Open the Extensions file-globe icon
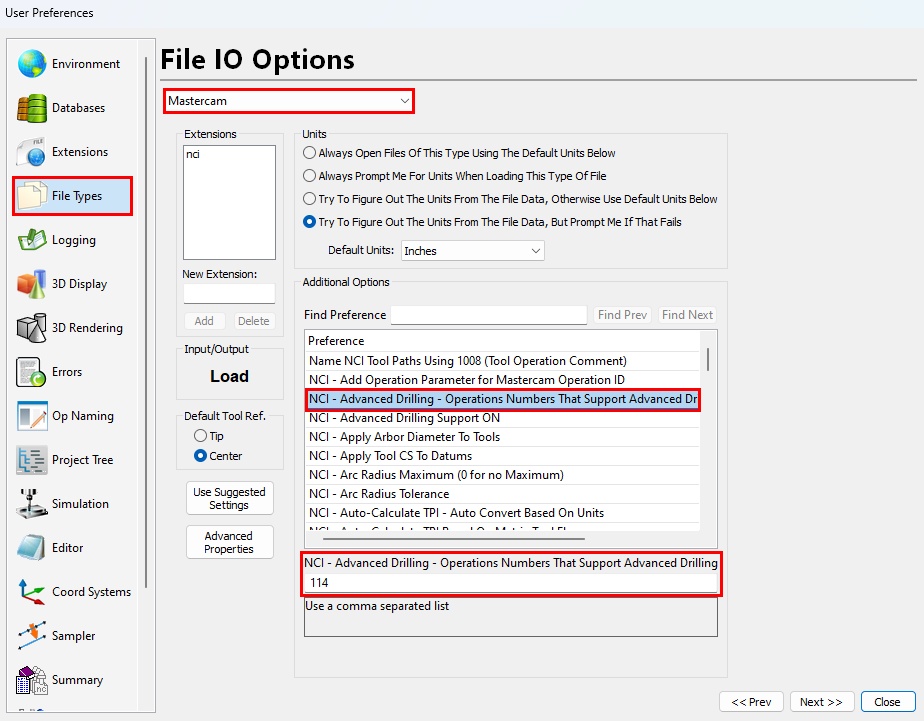This screenshot has height=721, width=924. [32, 152]
